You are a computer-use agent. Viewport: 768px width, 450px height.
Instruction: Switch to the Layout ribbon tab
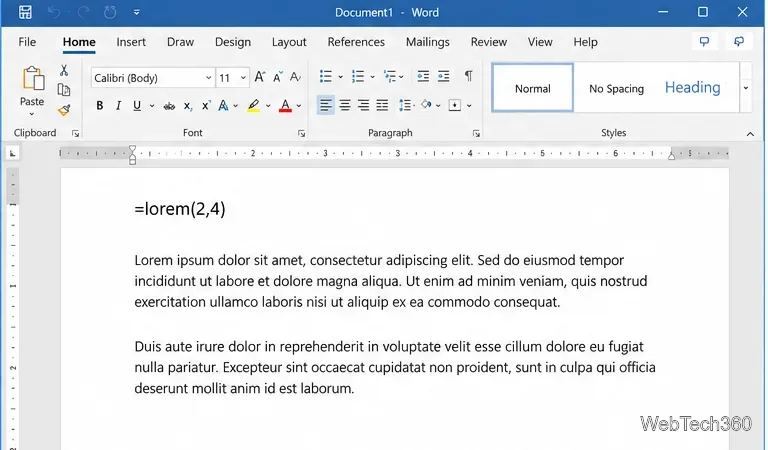click(x=289, y=42)
